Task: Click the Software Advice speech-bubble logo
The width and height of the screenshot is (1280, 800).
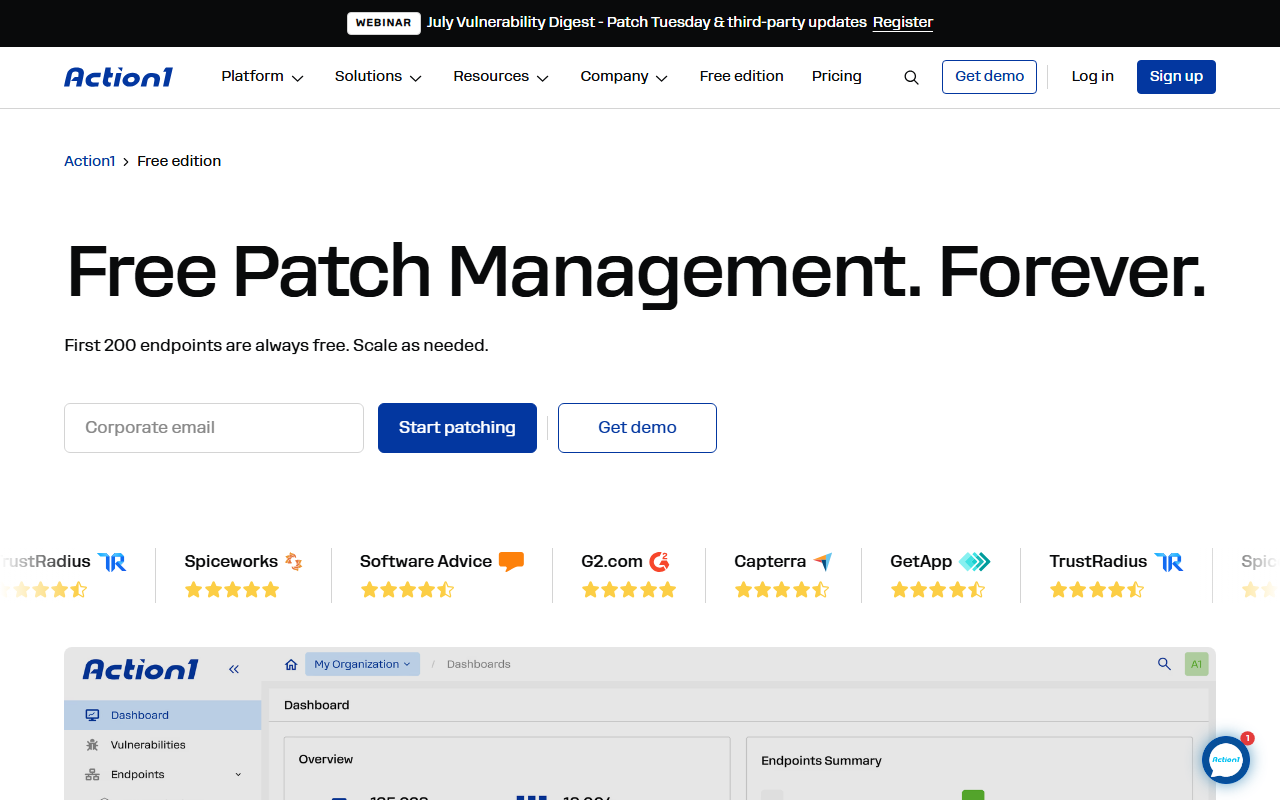Action: [x=511, y=562]
